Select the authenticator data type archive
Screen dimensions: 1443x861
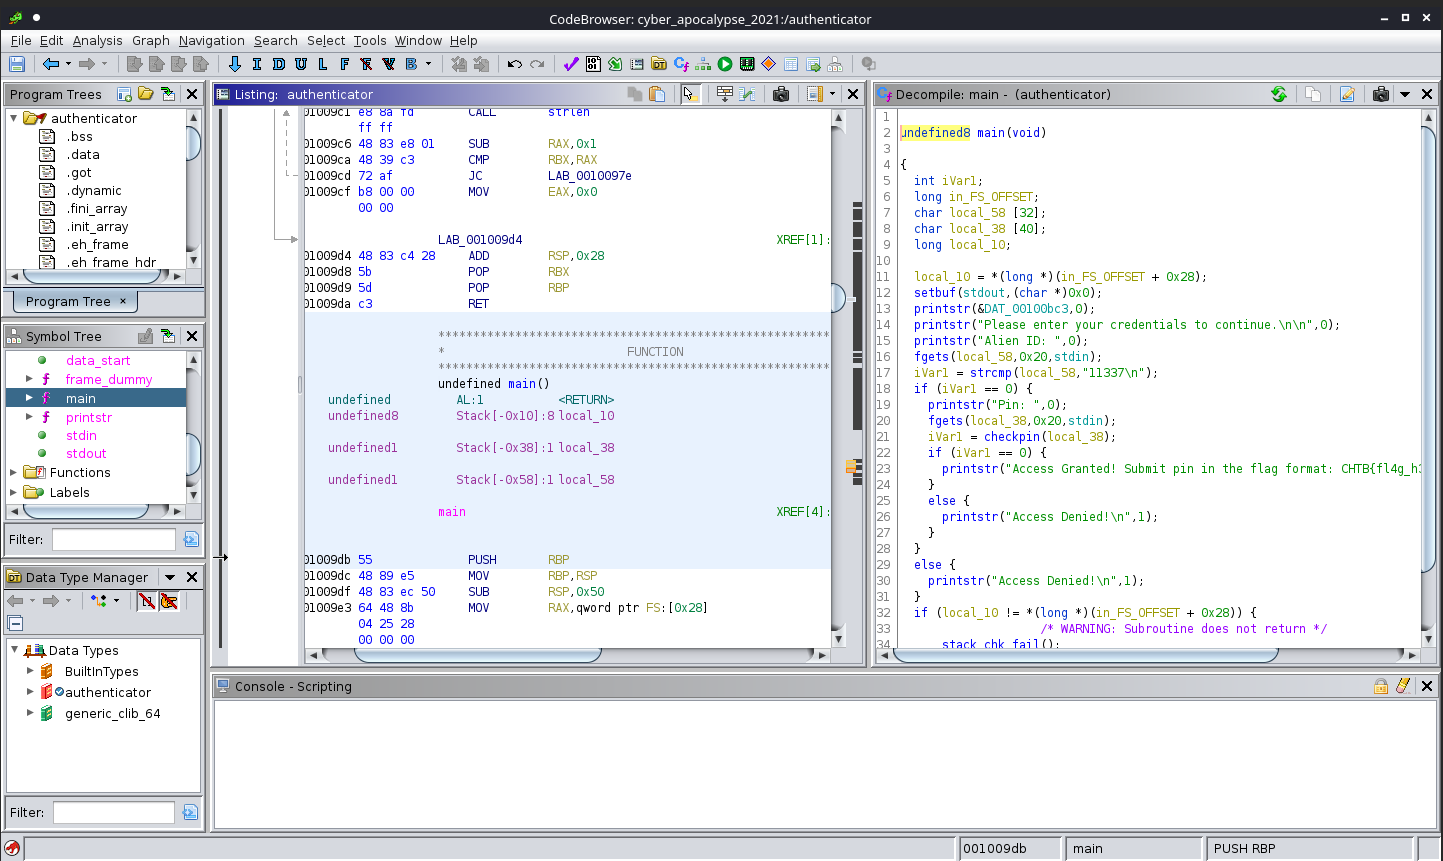coord(108,692)
